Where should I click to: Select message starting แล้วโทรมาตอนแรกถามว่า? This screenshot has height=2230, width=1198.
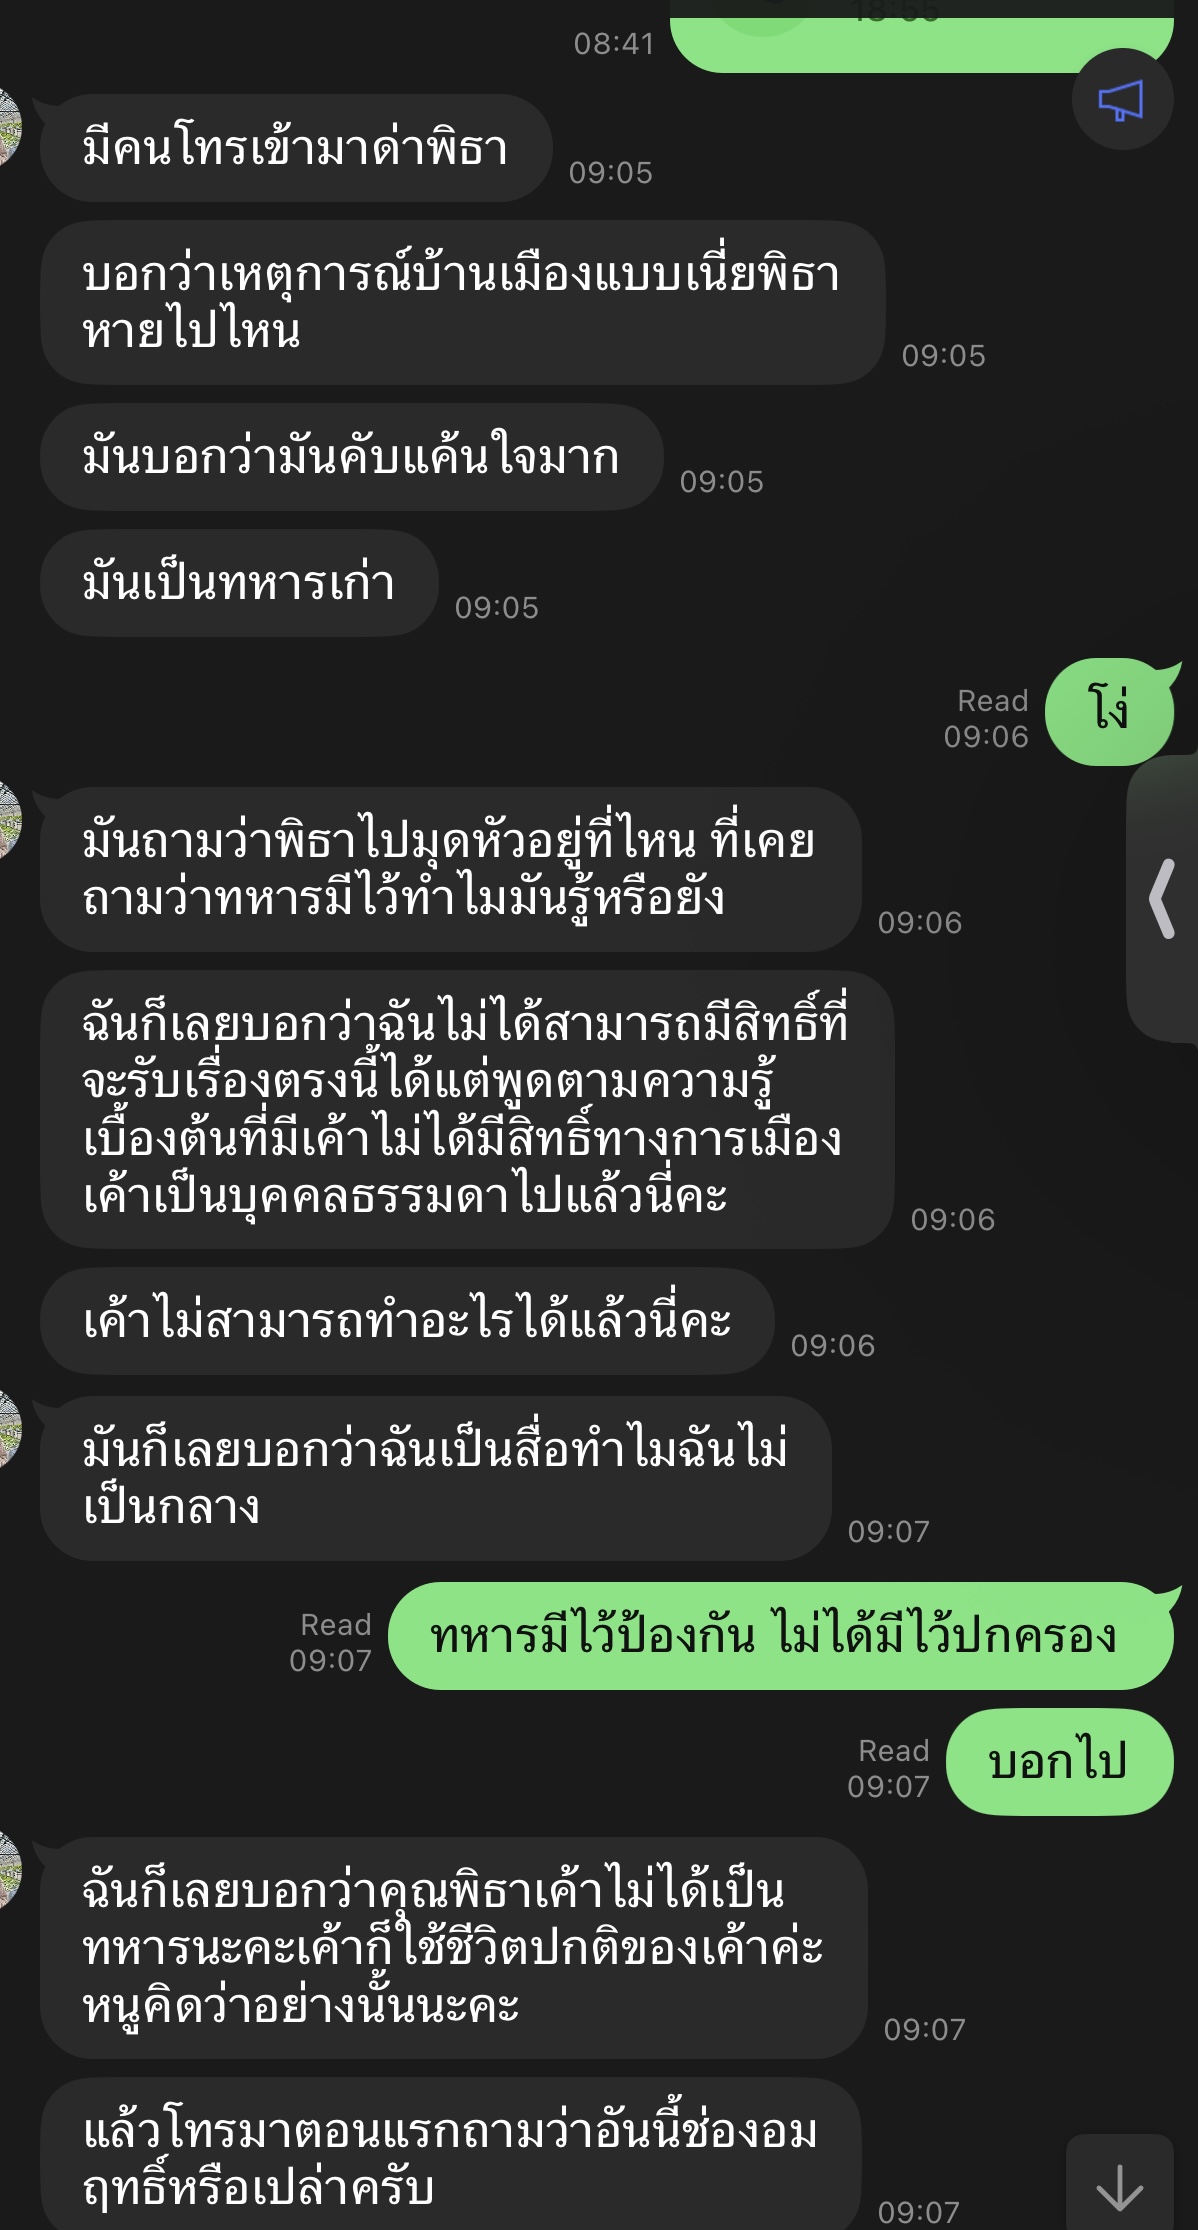point(451,2154)
